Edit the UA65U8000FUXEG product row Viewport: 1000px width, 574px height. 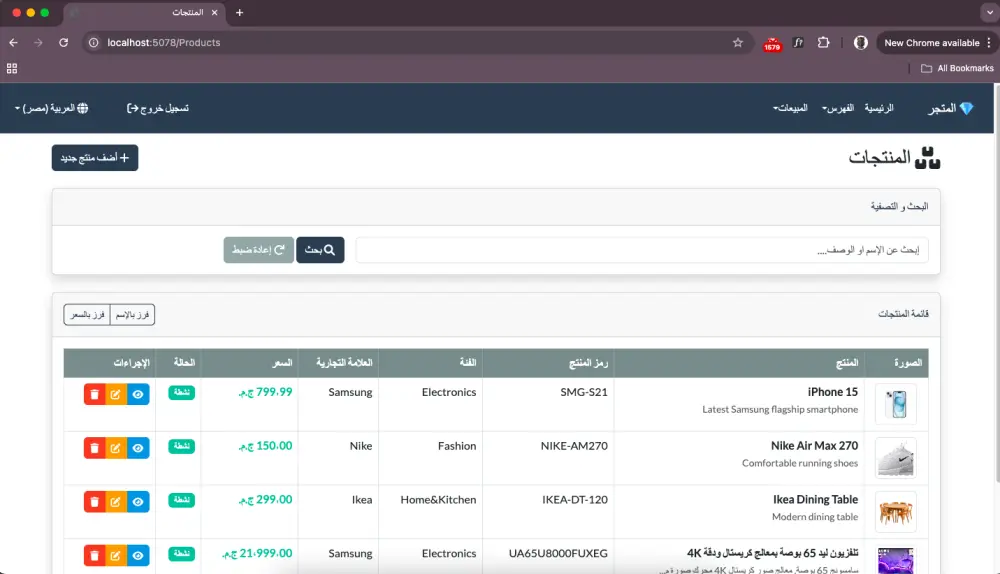115,556
